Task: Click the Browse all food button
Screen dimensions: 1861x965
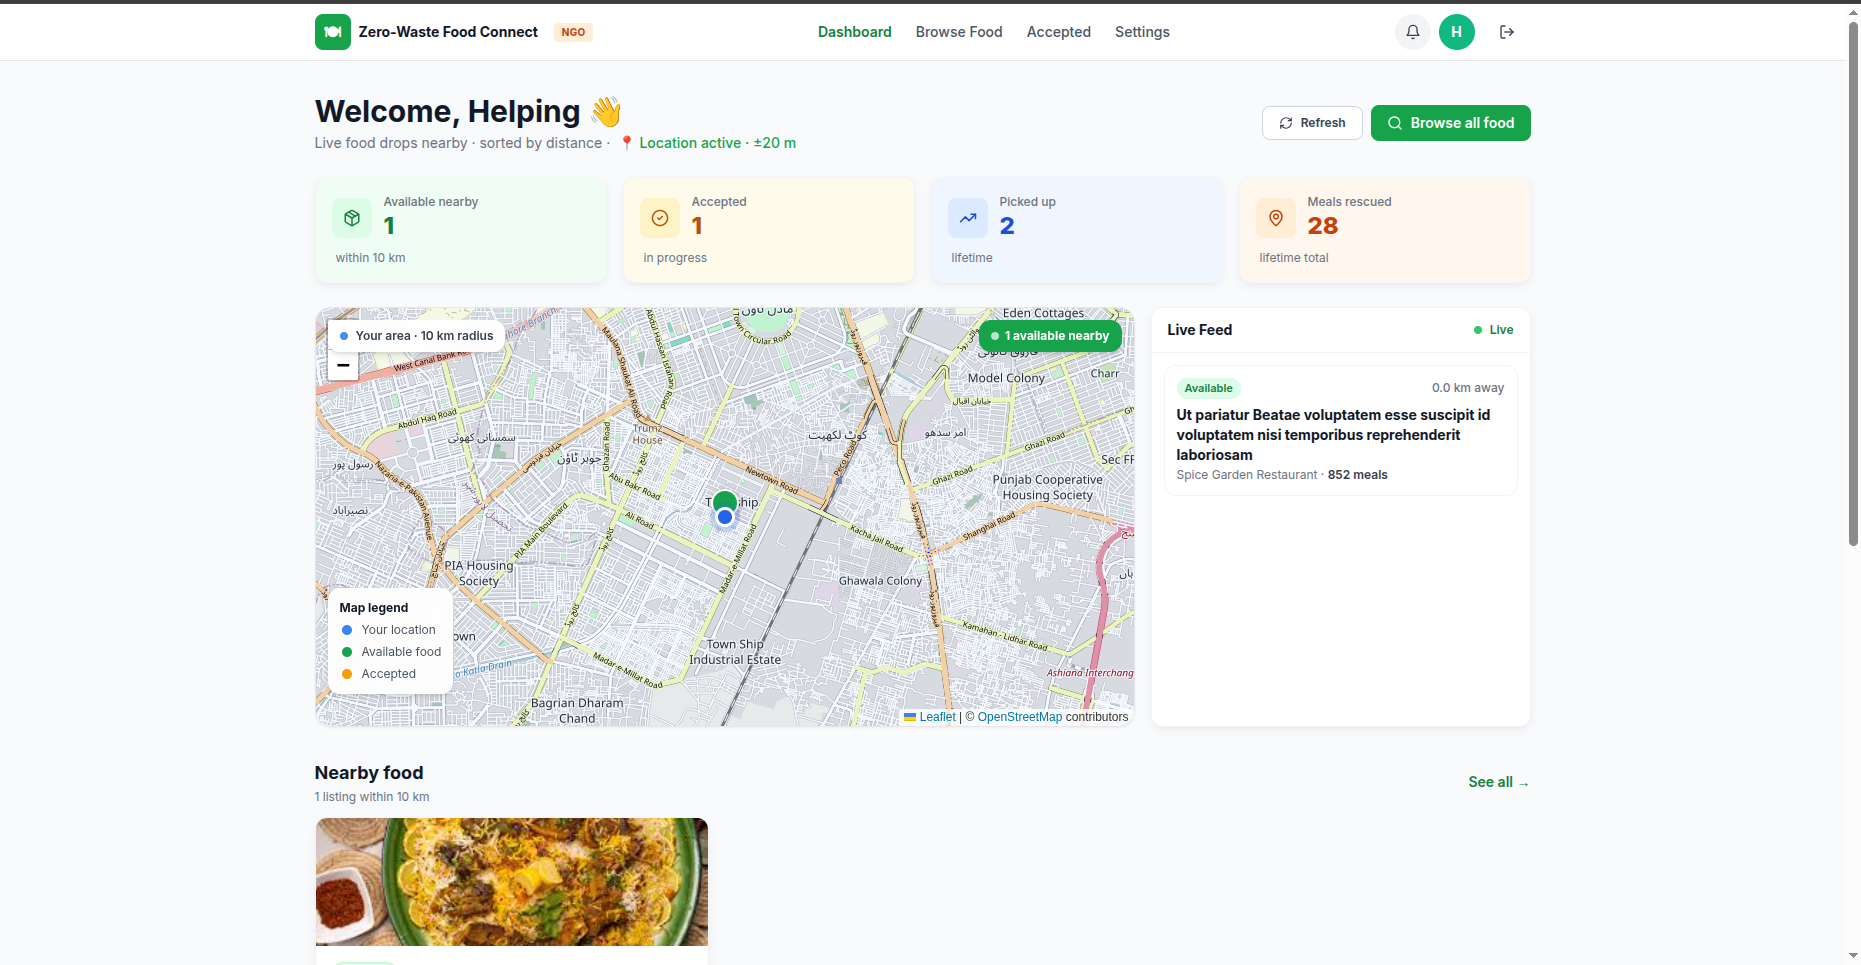Action: pyautogui.click(x=1451, y=123)
